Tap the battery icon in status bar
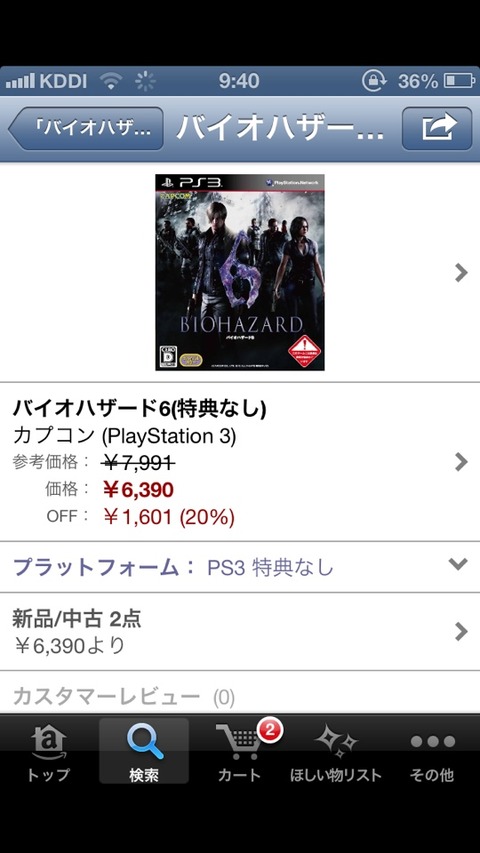Viewport: 480px width, 853px height. coord(459,81)
